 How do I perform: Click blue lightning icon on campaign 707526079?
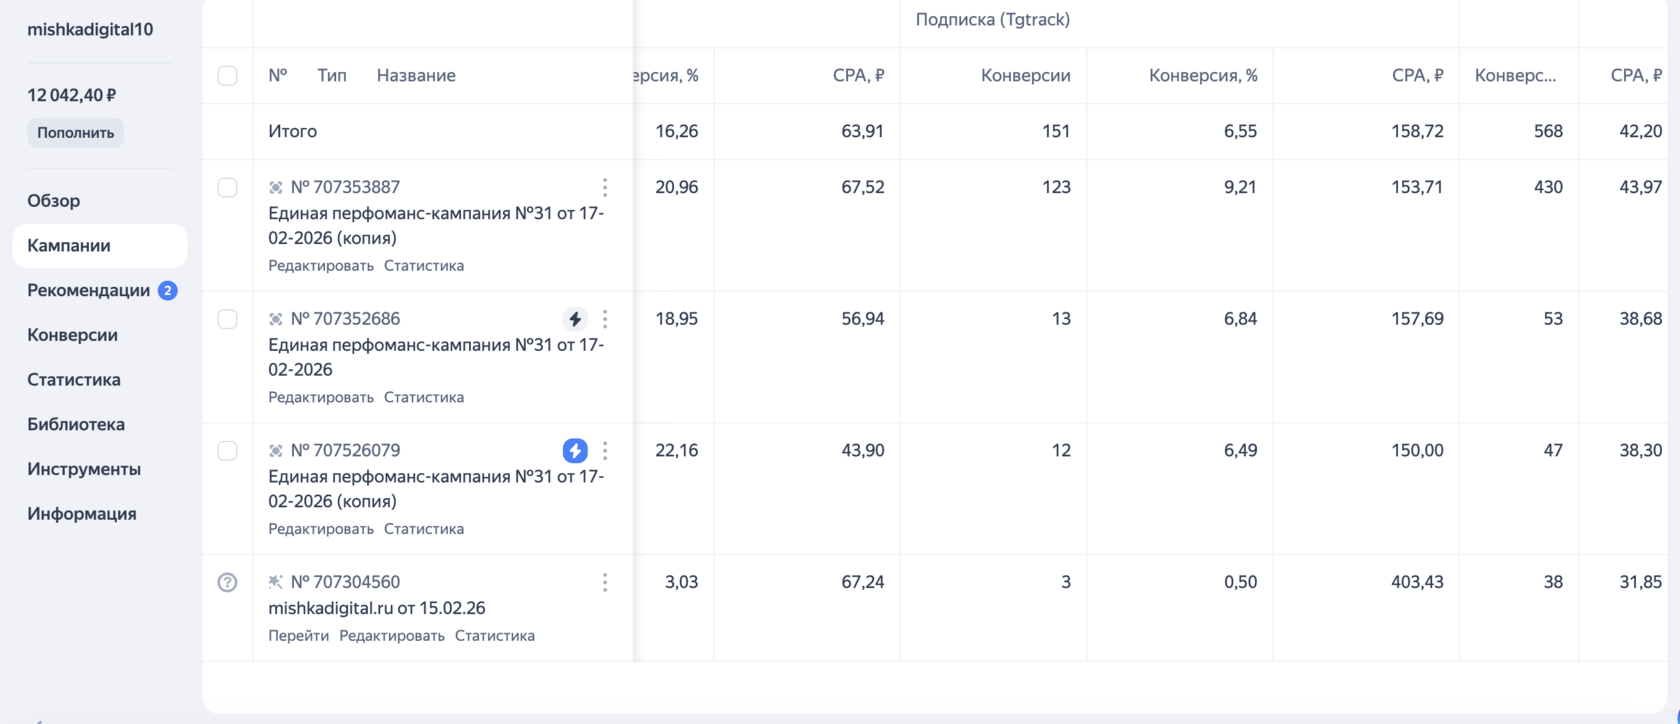[575, 451]
